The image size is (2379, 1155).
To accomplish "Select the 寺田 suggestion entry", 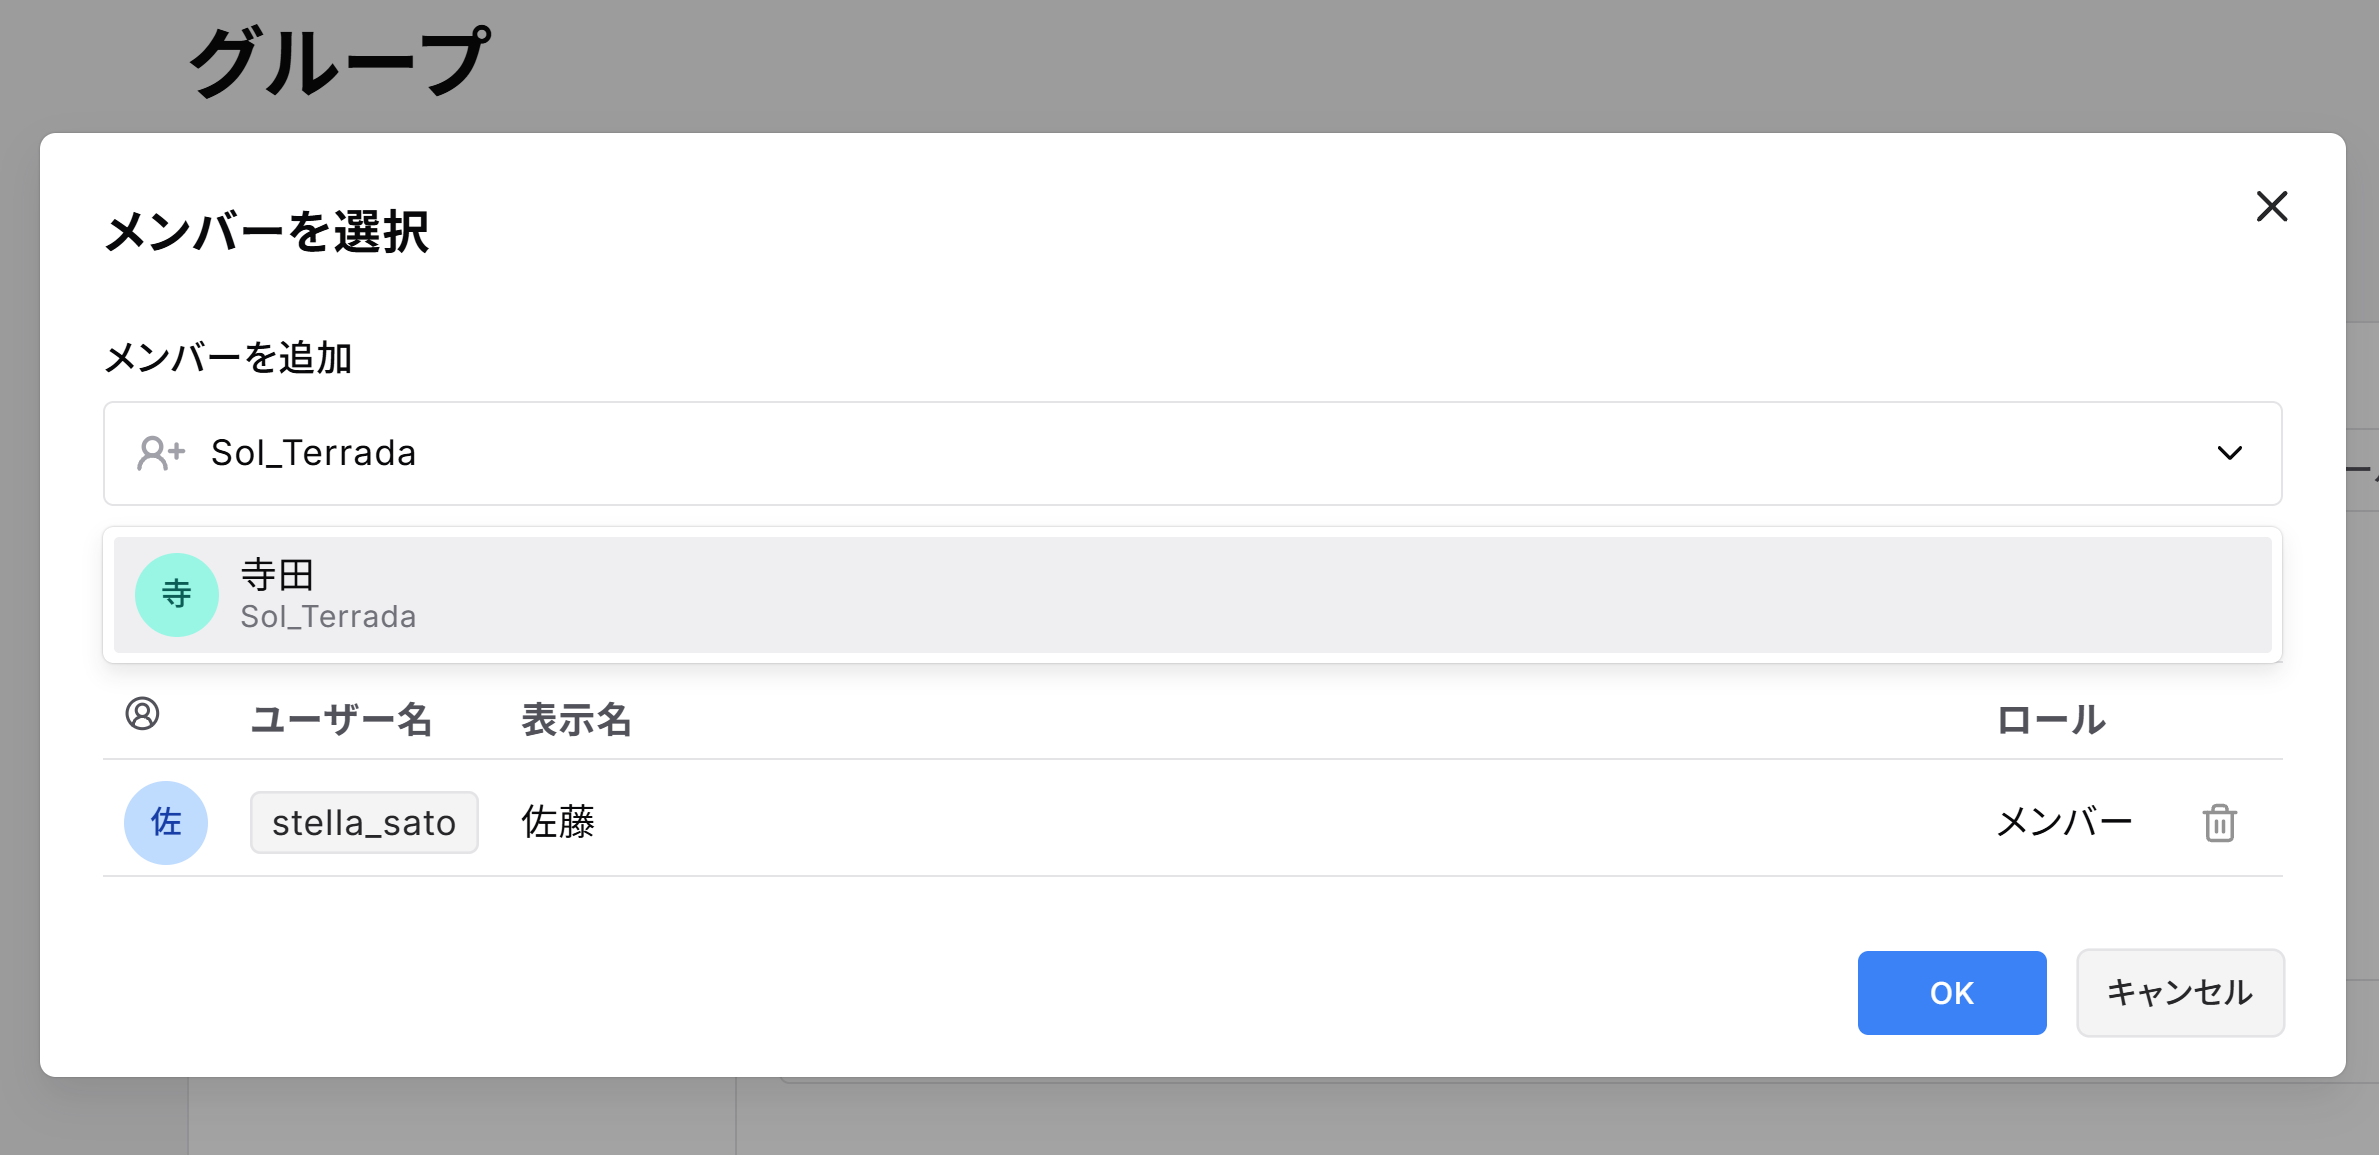I will [1192, 595].
